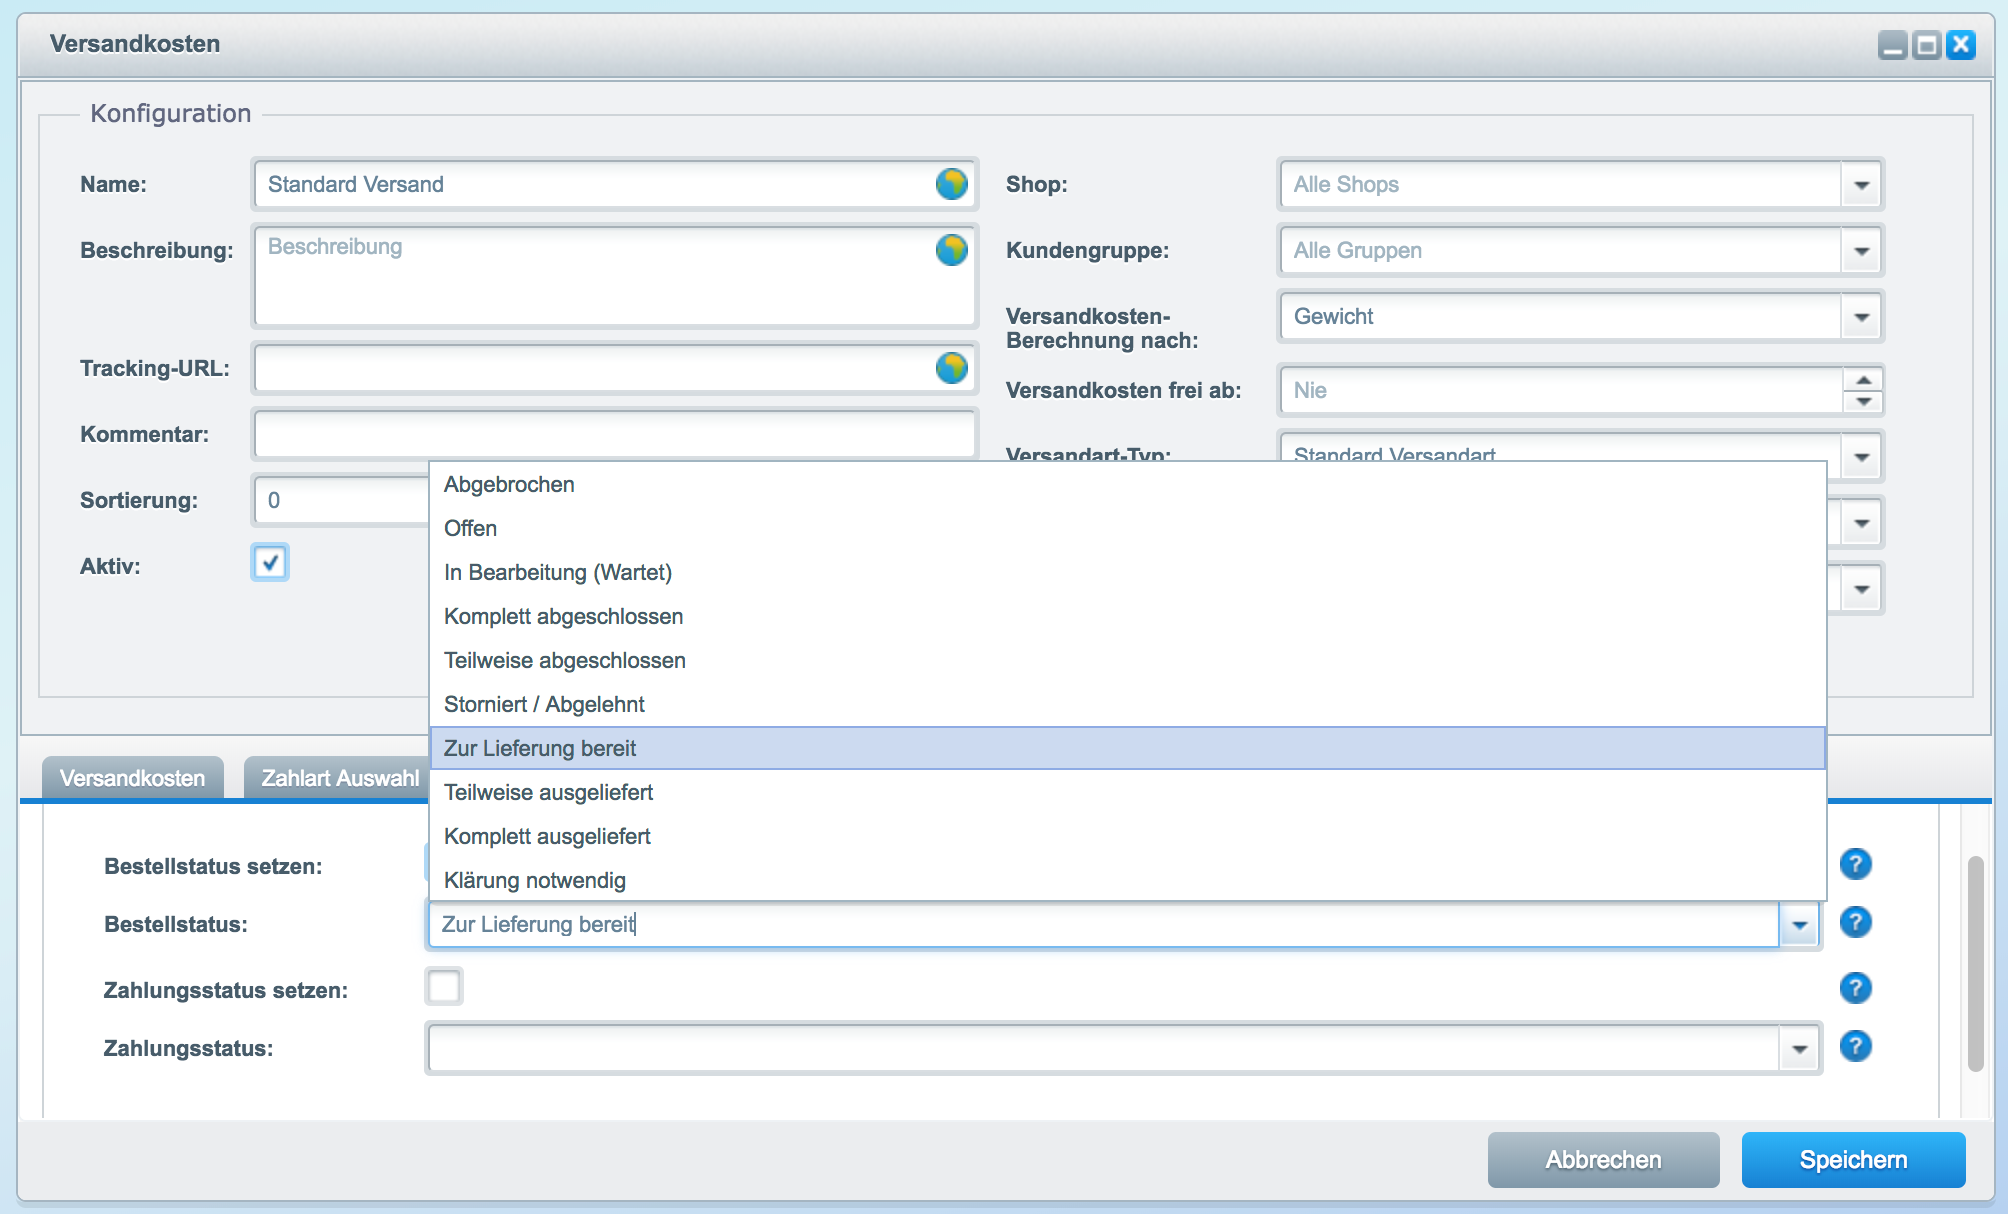Click into the Beschreibung text area
The width and height of the screenshot is (2008, 1214).
coord(614,276)
